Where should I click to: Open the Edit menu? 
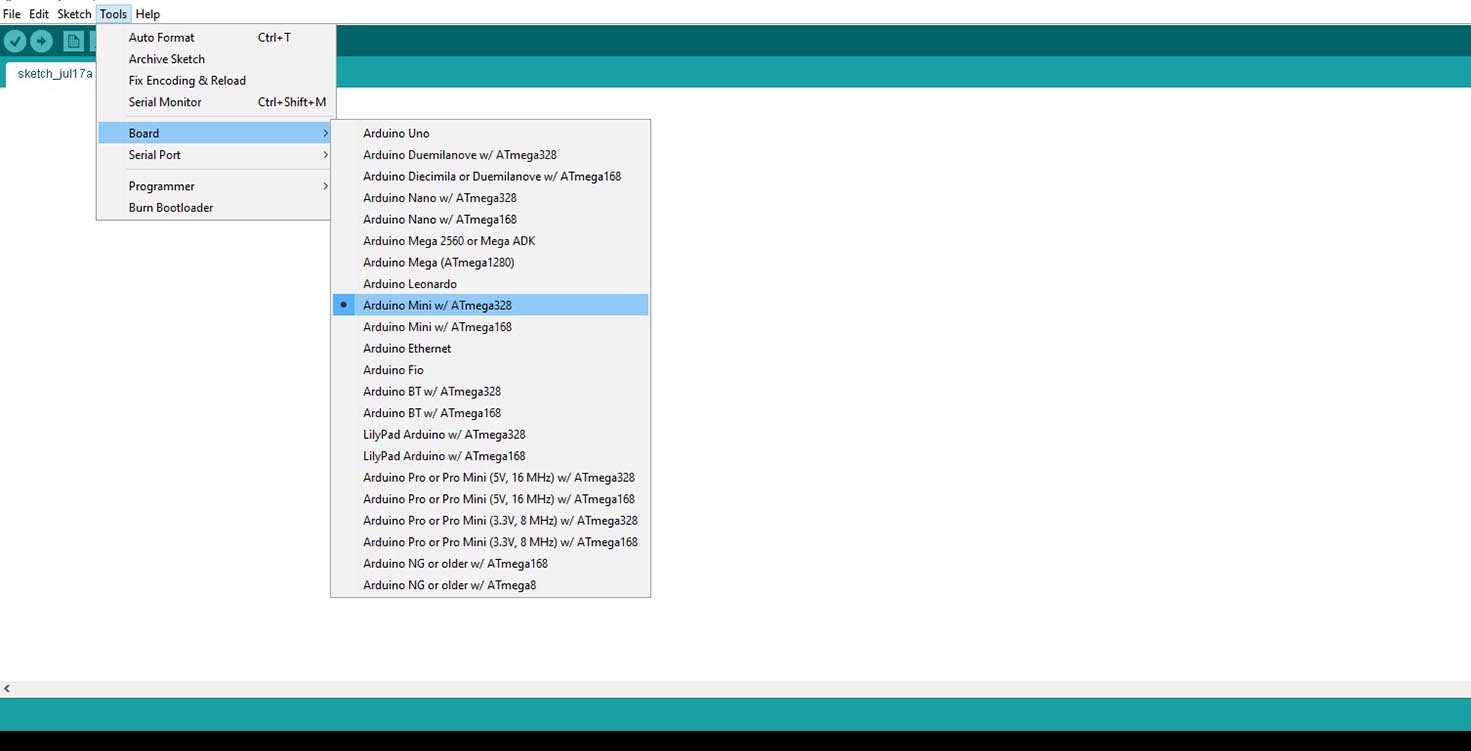(39, 14)
